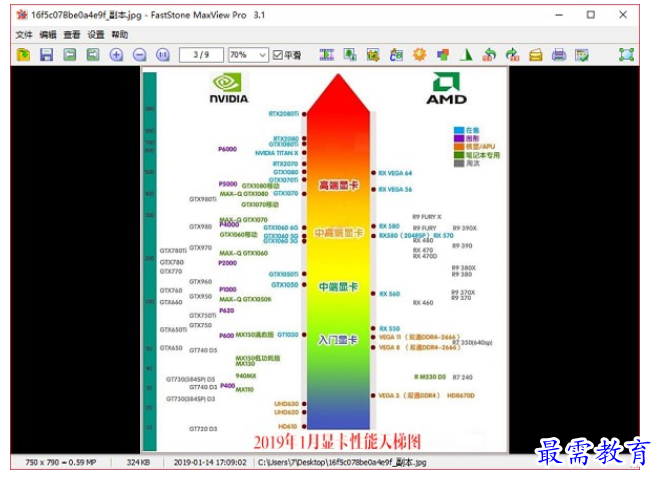Click the 750 x 790 dimensions status entry

(61, 462)
